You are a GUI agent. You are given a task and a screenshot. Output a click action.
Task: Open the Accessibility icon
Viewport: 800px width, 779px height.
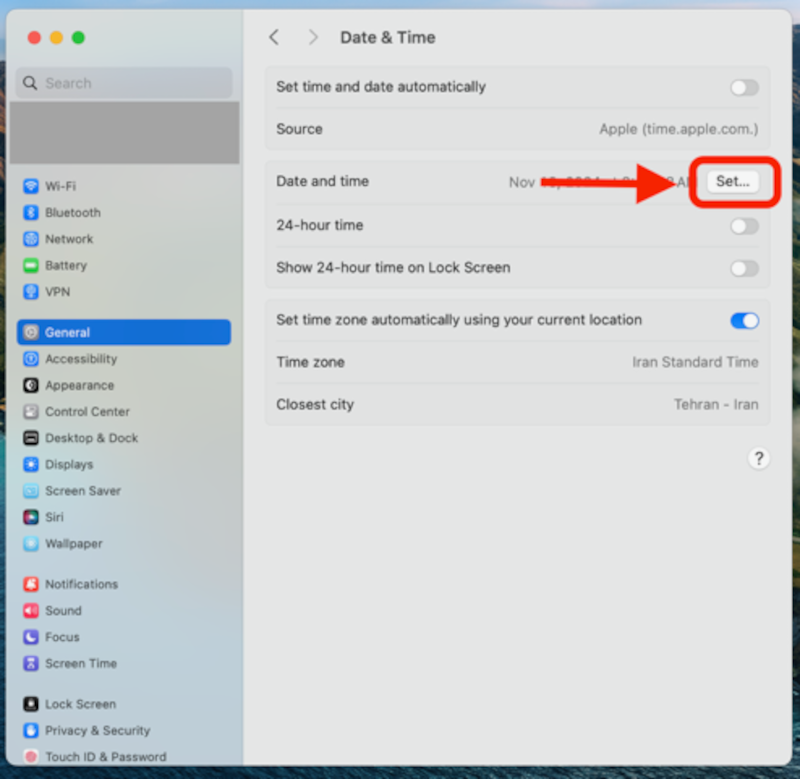click(x=31, y=359)
